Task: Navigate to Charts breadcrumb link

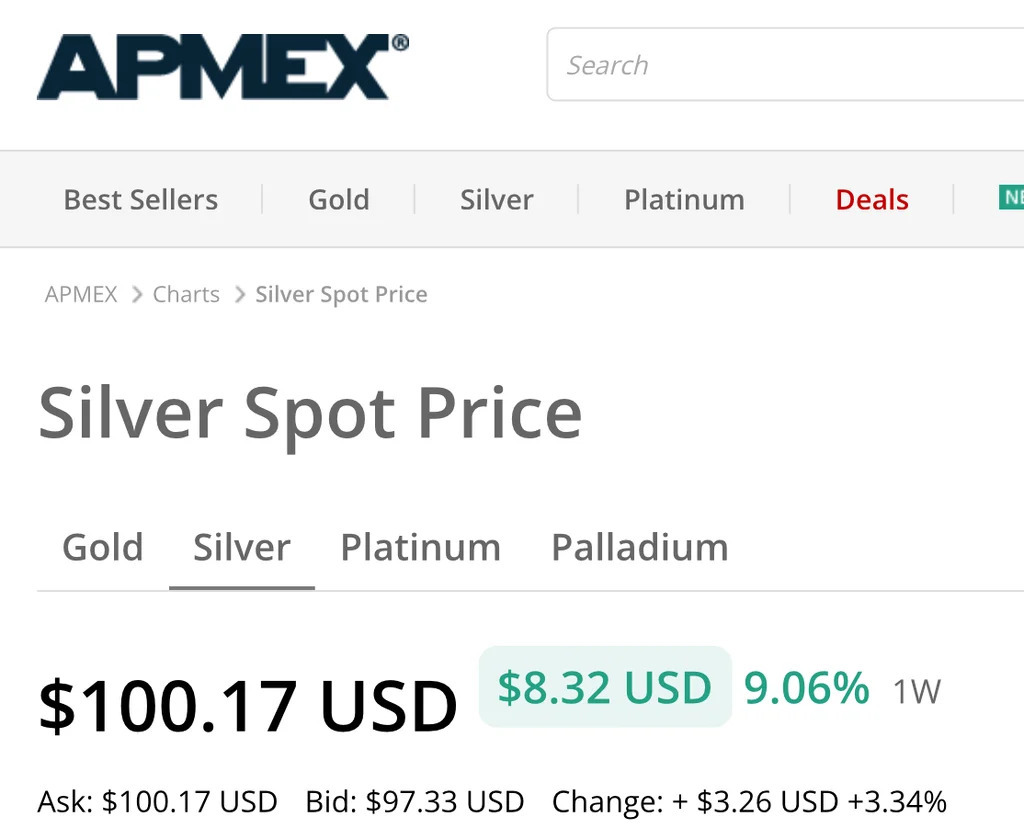Action: pyautogui.click(x=186, y=294)
